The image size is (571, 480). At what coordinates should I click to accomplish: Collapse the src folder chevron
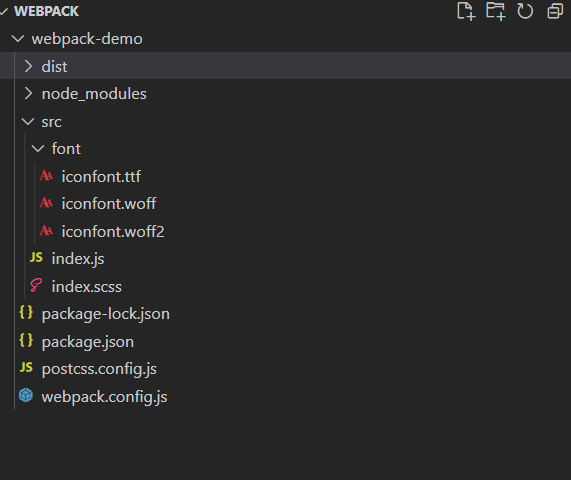click(x=28, y=121)
